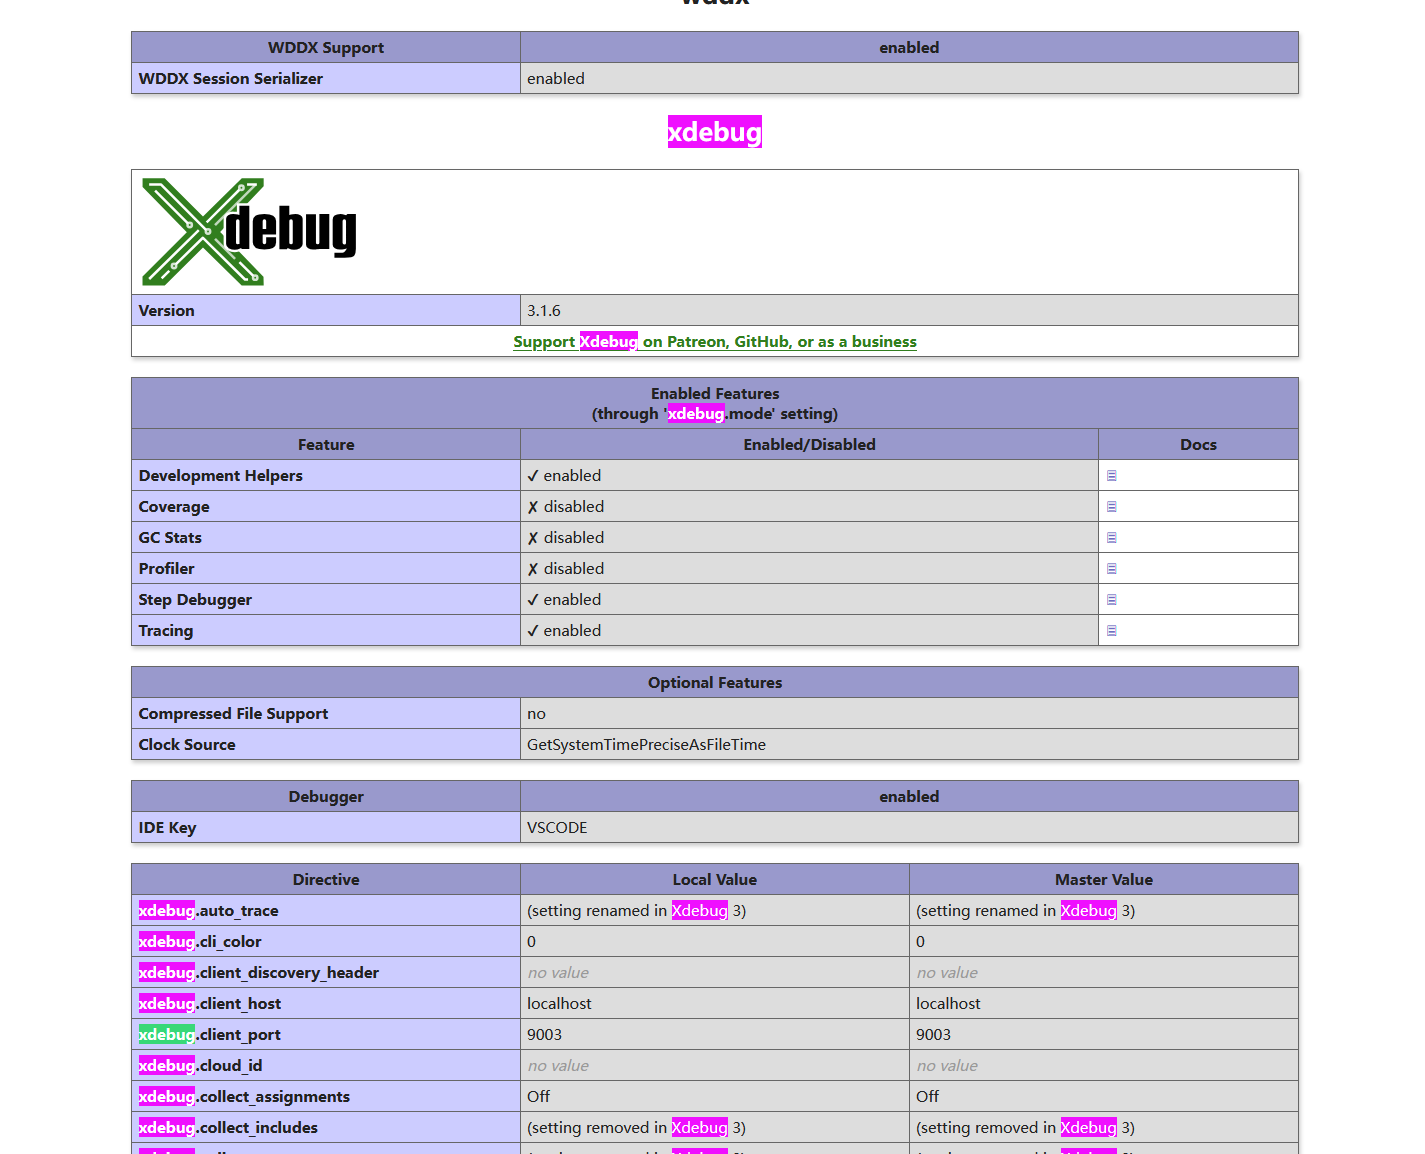Select the xdebug.cloud_id directive
The width and height of the screenshot is (1425, 1154).
[x=200, y=1066]
